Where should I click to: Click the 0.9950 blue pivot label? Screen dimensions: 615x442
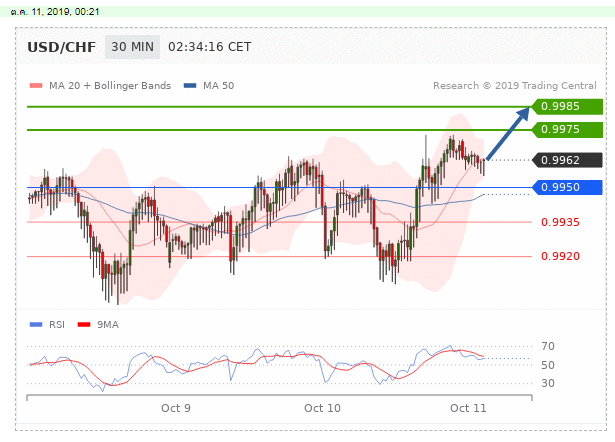click(567, 187)
